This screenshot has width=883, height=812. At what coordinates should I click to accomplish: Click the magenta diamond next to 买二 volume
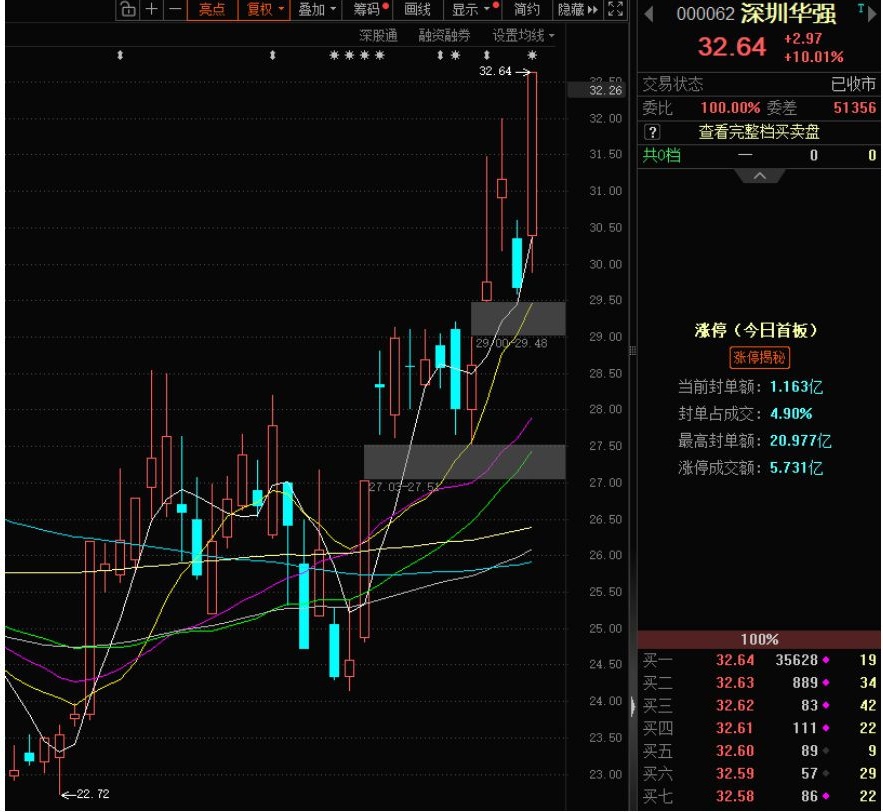[x=826, y=682]
